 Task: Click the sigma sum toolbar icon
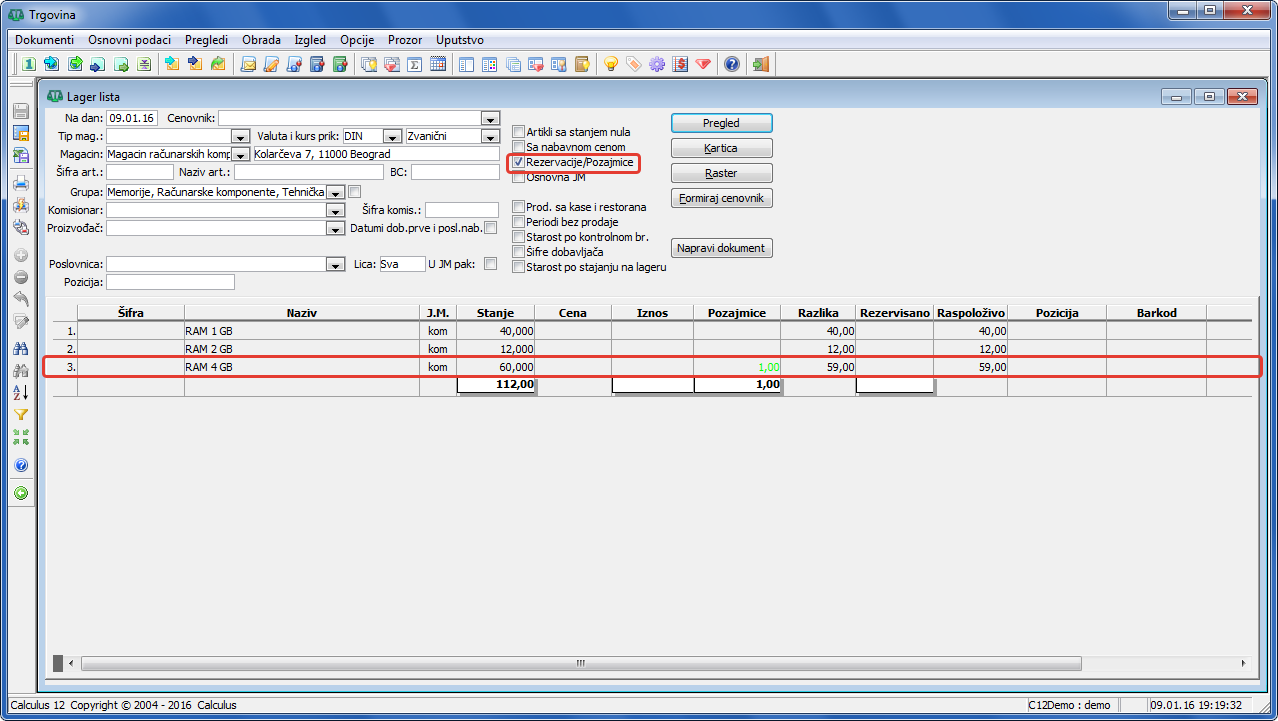pyautogui.click(x=414, y=64)
